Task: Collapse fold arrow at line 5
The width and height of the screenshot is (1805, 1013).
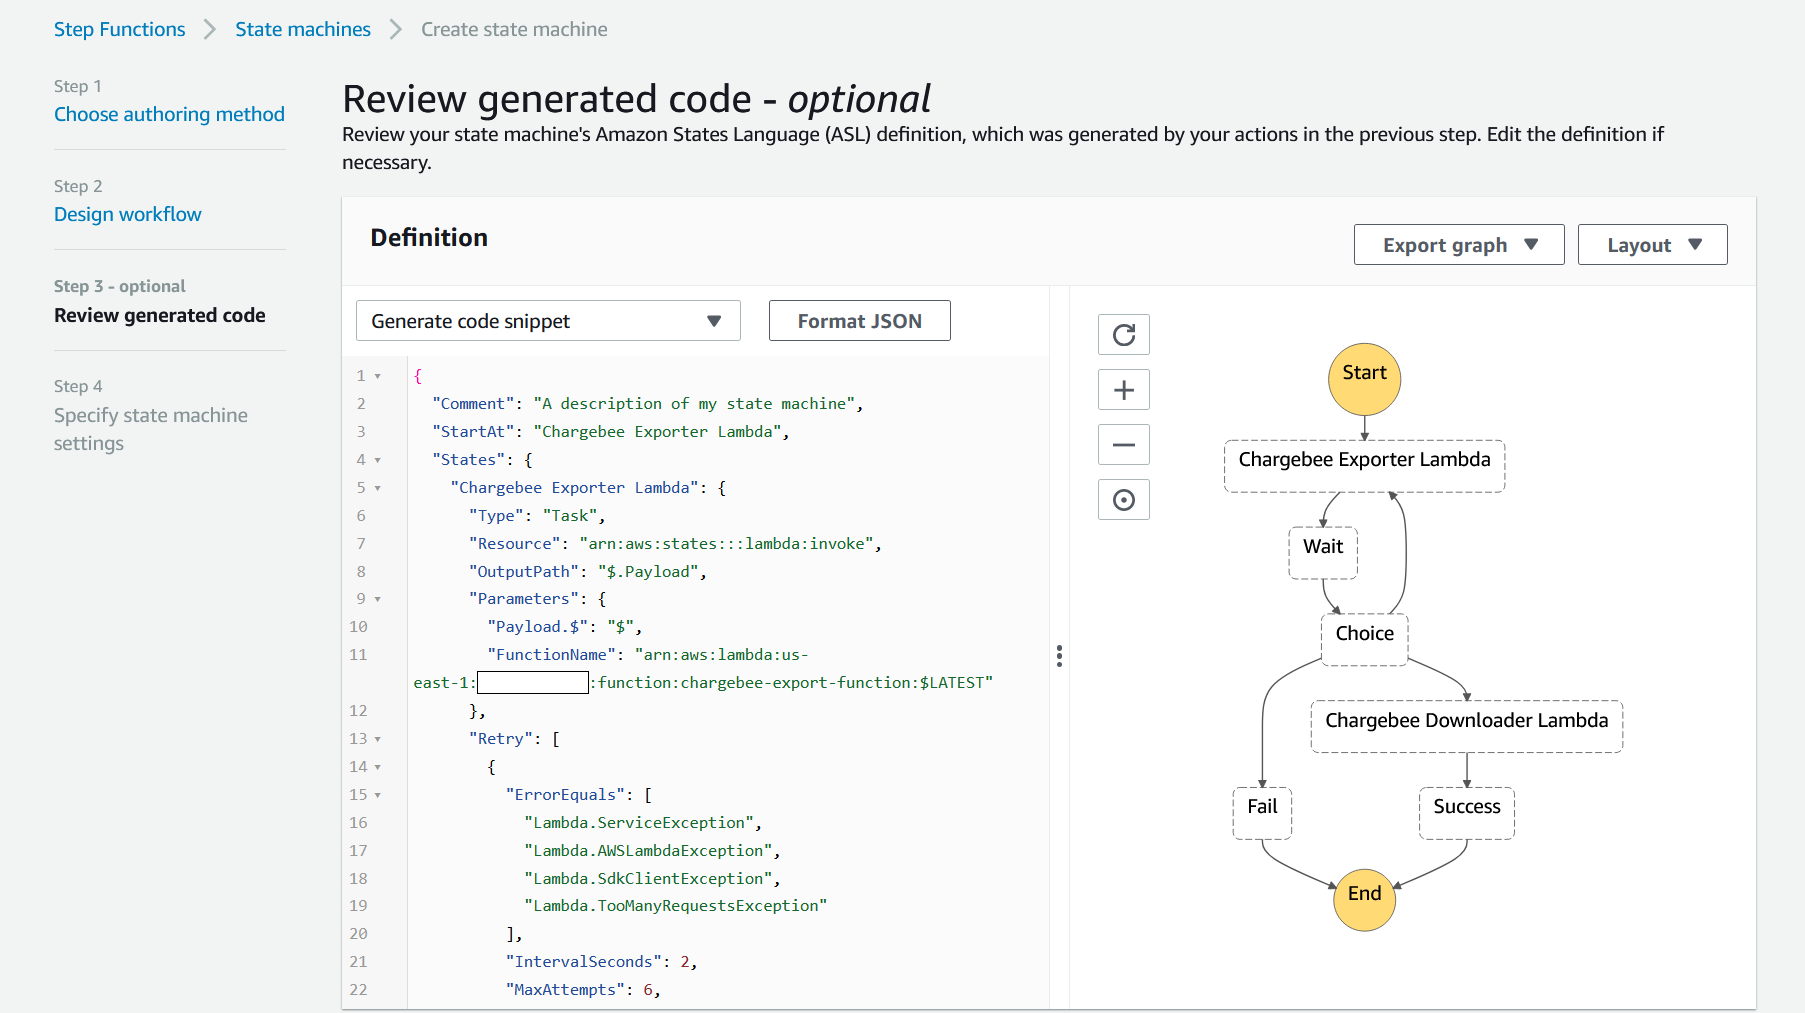Action: pyautogui.click(x=378, y=488)
